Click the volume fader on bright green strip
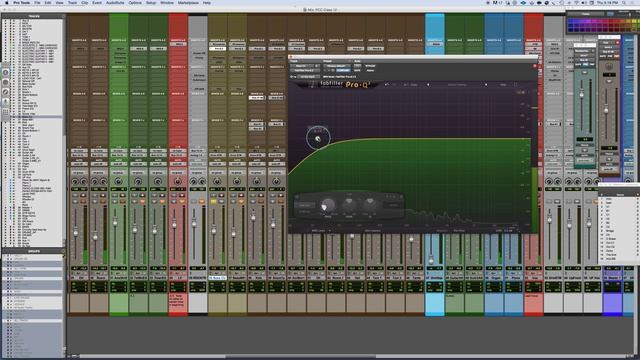 [115, 223]
